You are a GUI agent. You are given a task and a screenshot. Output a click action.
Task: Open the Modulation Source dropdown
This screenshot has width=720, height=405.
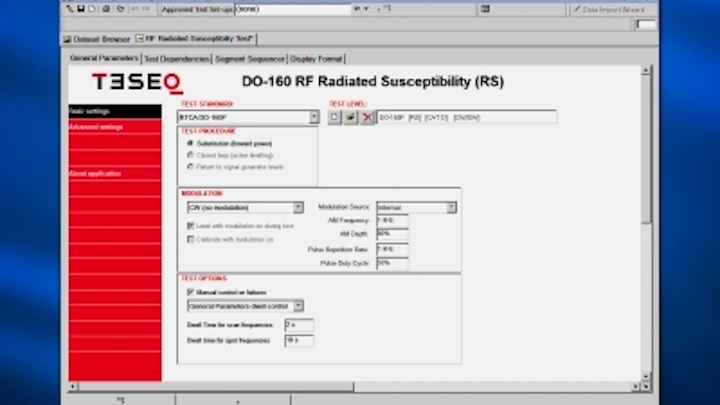tap(451, 208)
